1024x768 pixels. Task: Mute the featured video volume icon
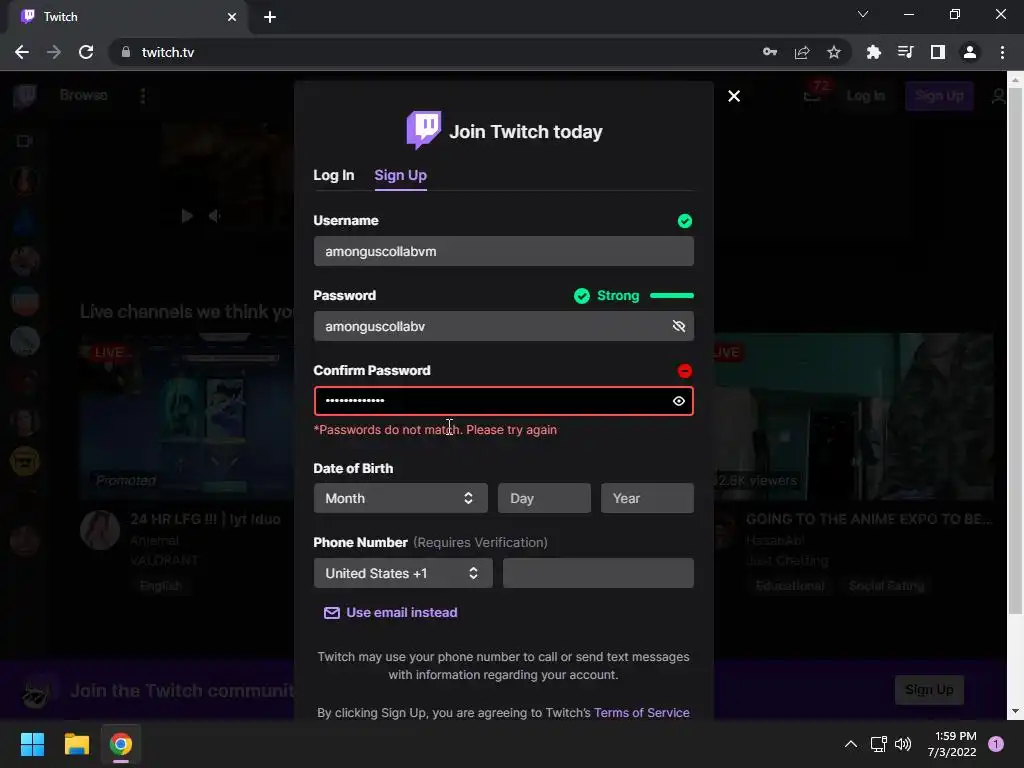[215, 216]
